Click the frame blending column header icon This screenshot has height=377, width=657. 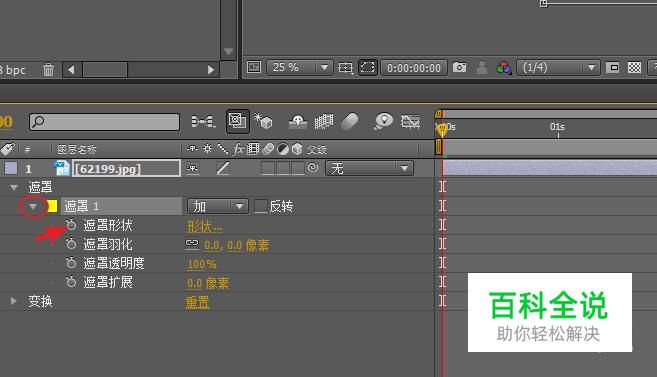pos(253,149)
